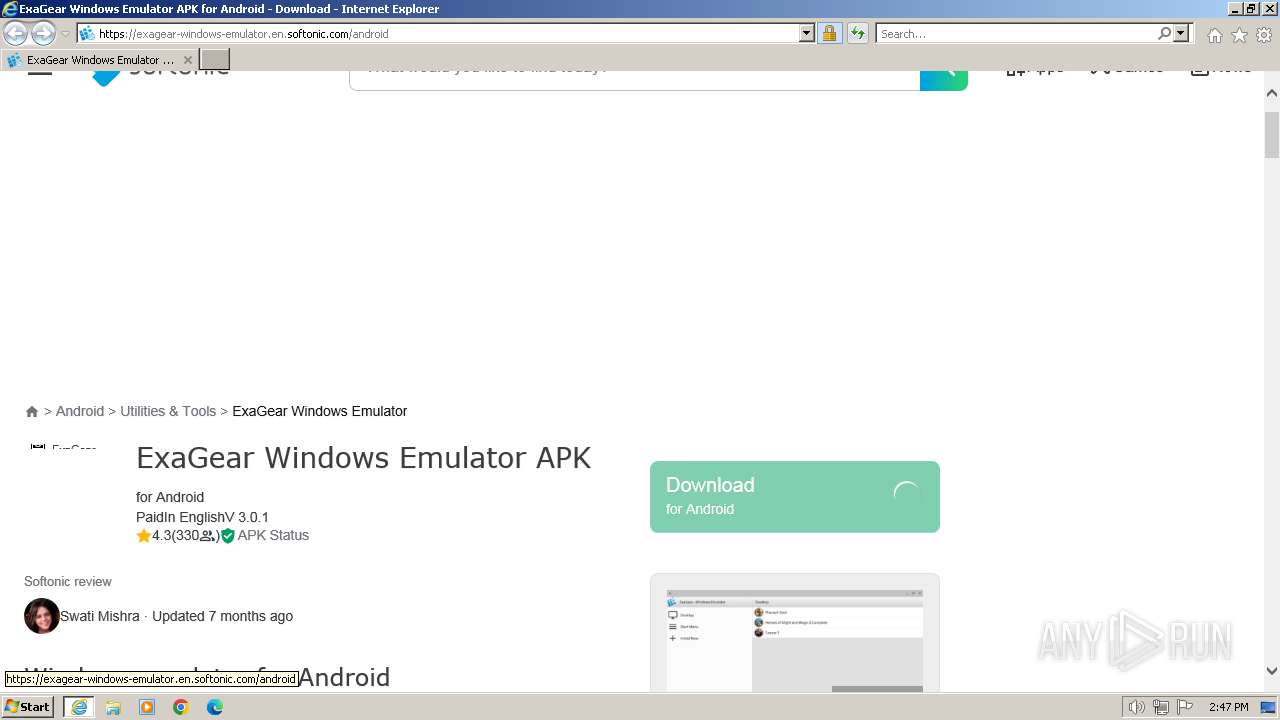Click the Softonic review label
Screen dimensions: 1280x720
[x=68, y=581]
